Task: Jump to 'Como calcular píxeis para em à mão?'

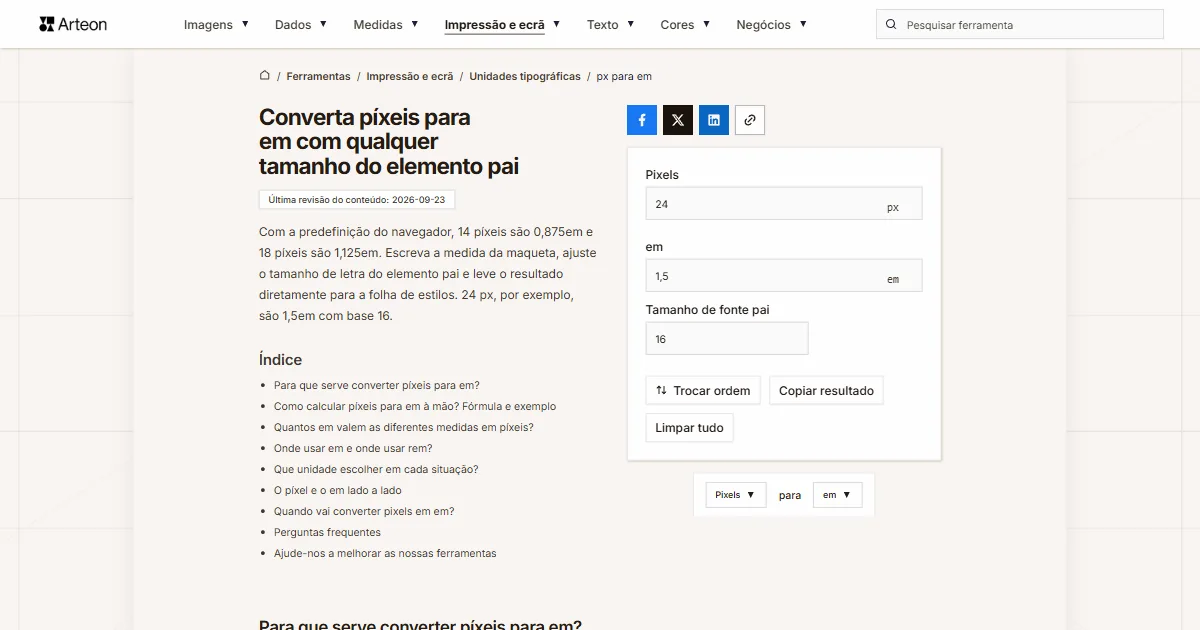Action: (x=415, y=406)
